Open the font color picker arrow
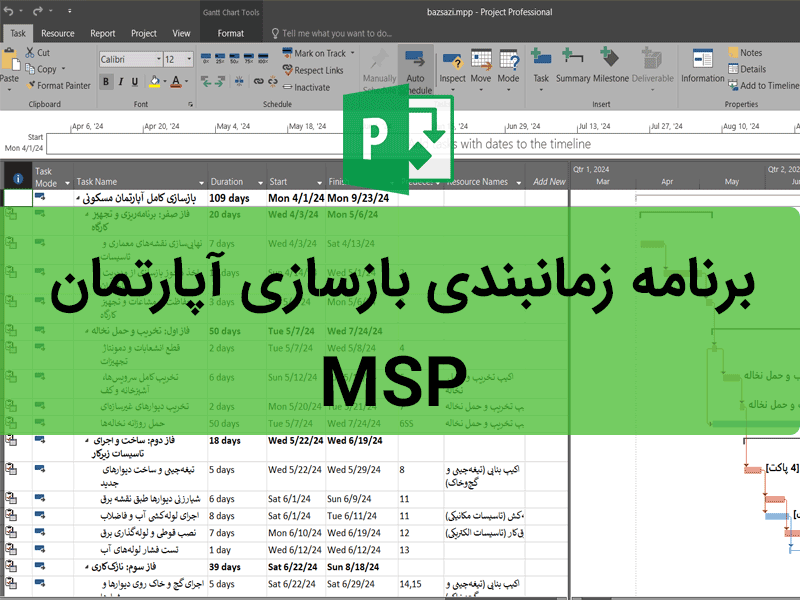 click(x=186, y=82)
